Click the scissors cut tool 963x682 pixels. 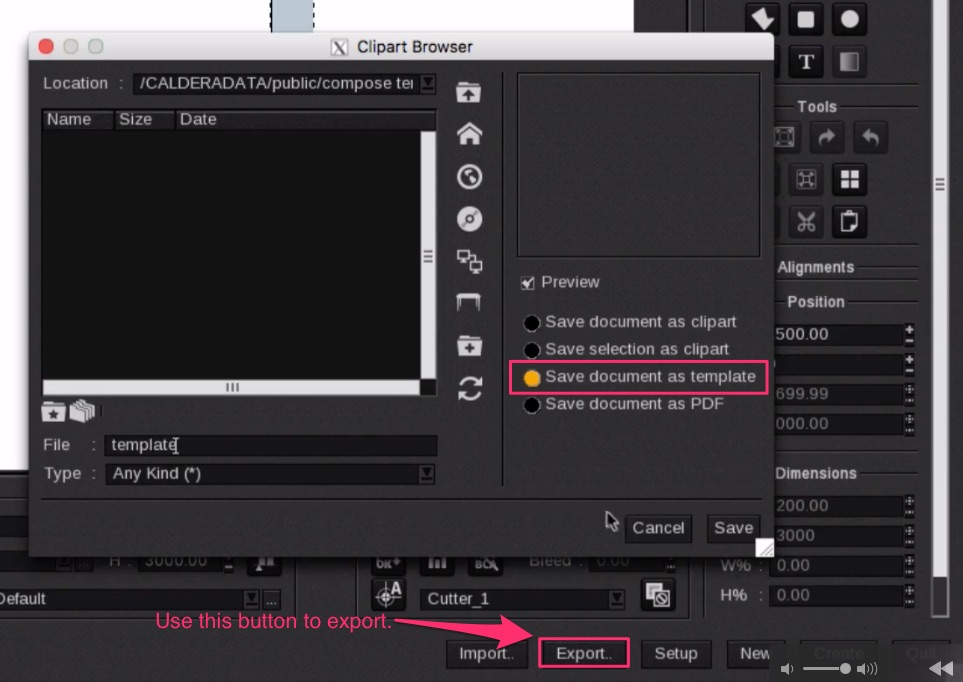(x=806, y=221)
